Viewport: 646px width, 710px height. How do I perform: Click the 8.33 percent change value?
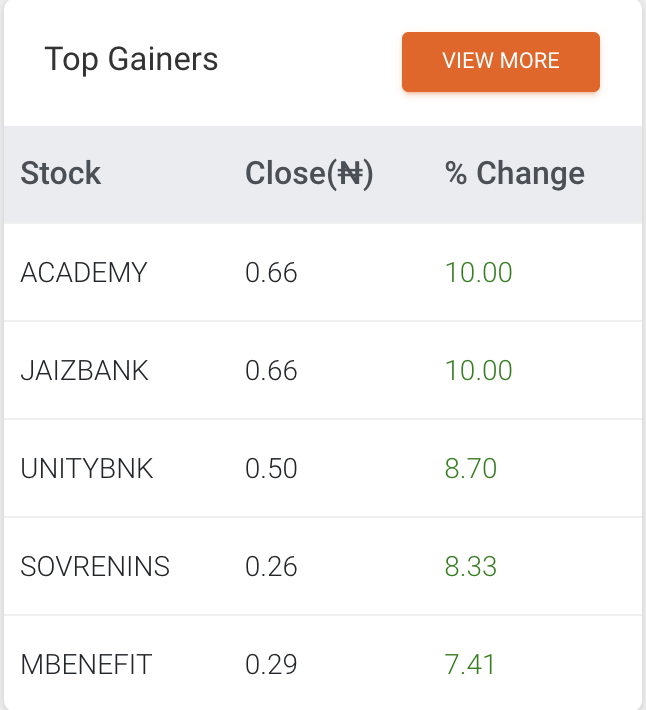pos(470,566)
